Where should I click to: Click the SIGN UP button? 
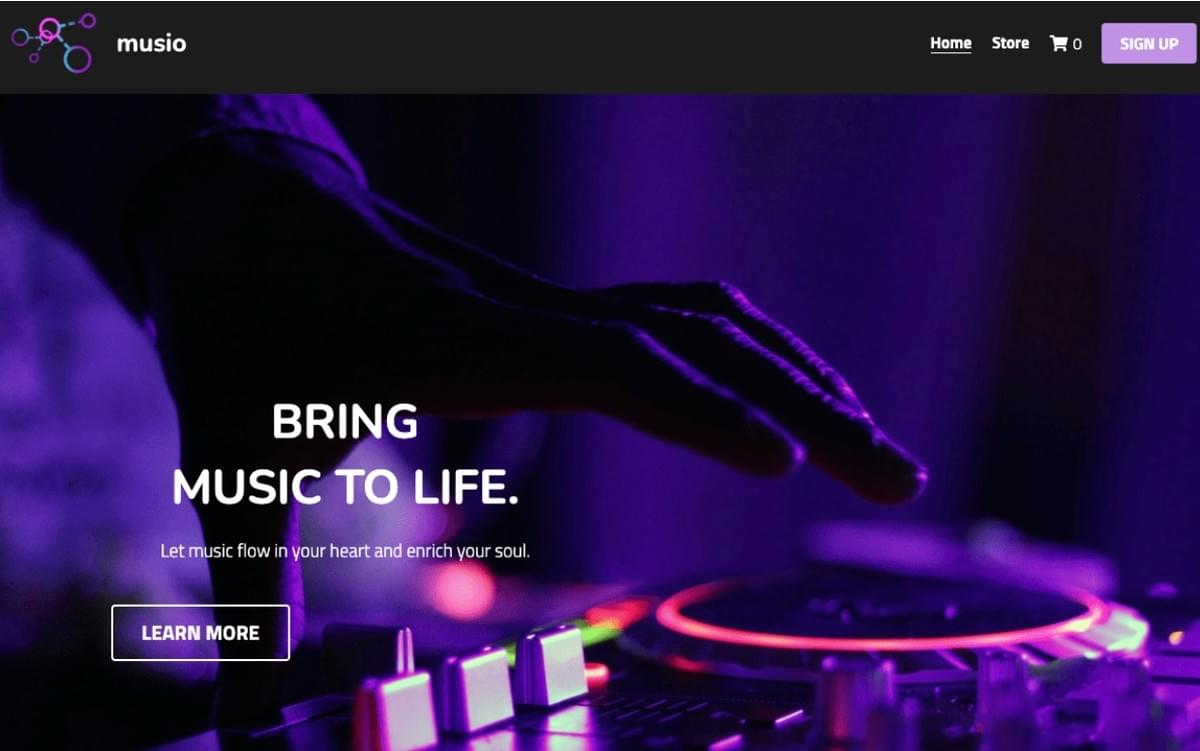tap(1149, 44)
